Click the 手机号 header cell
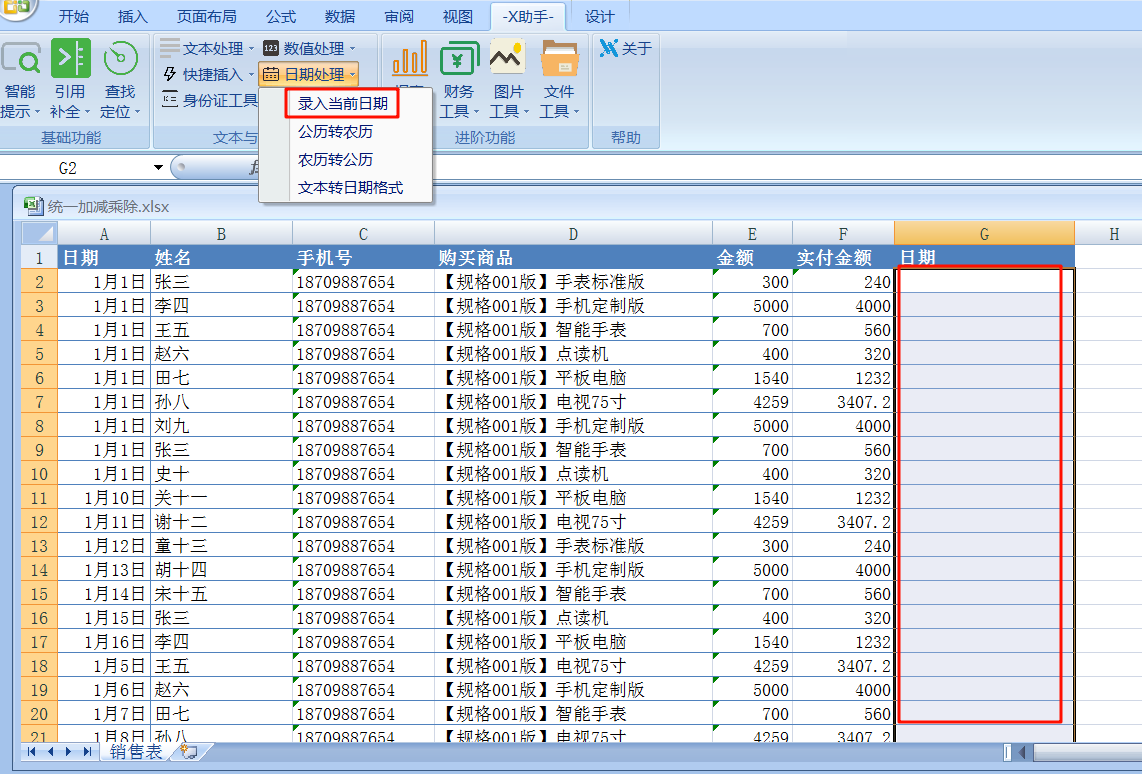This screenshot has width=1142, height=774. pos(363,258)
